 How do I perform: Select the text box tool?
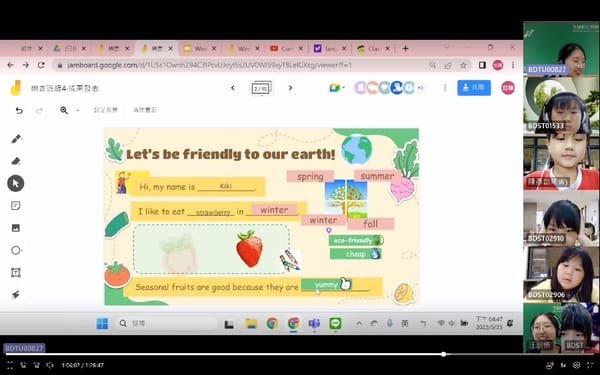[16, 272]
